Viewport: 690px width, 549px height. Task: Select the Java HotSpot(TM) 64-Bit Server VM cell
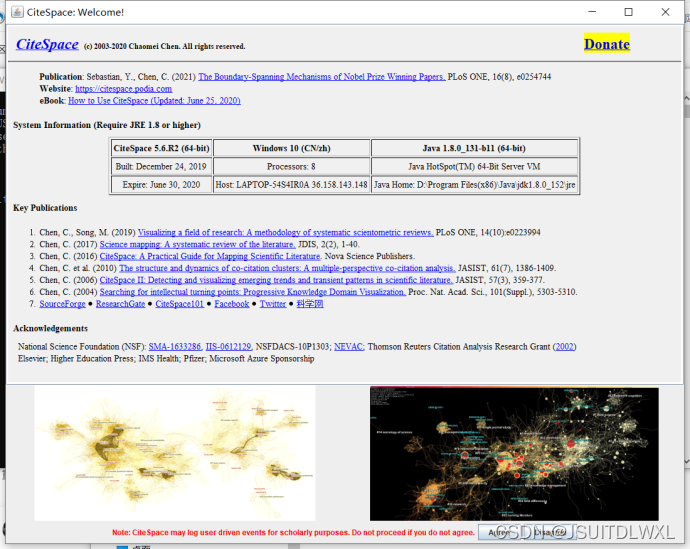pyautogui.click(x=474, y=167)
